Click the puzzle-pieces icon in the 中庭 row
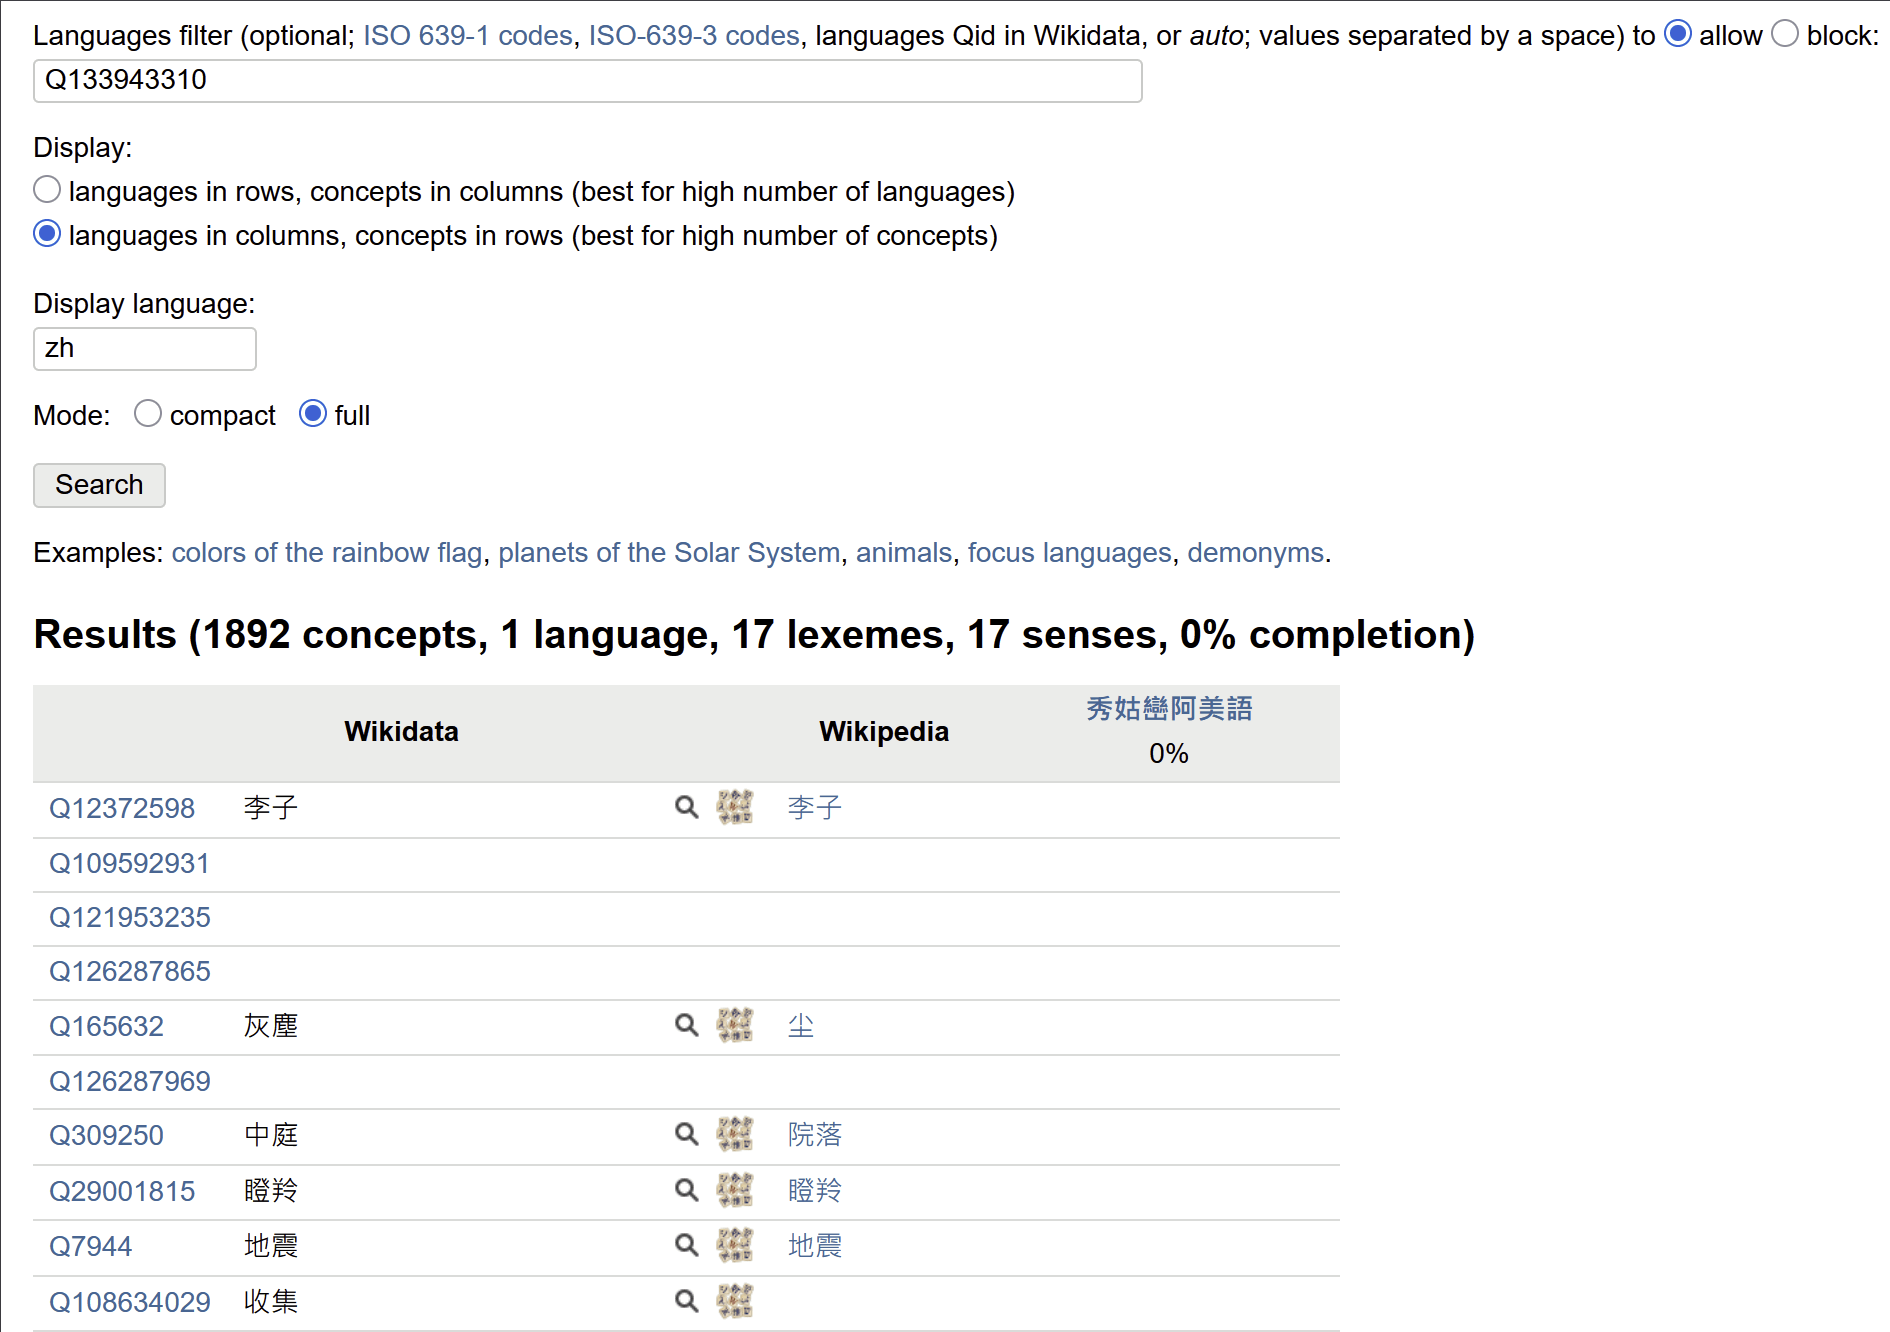The height and width of the screenshot is (1332, 1890). tap(735, 1134)
